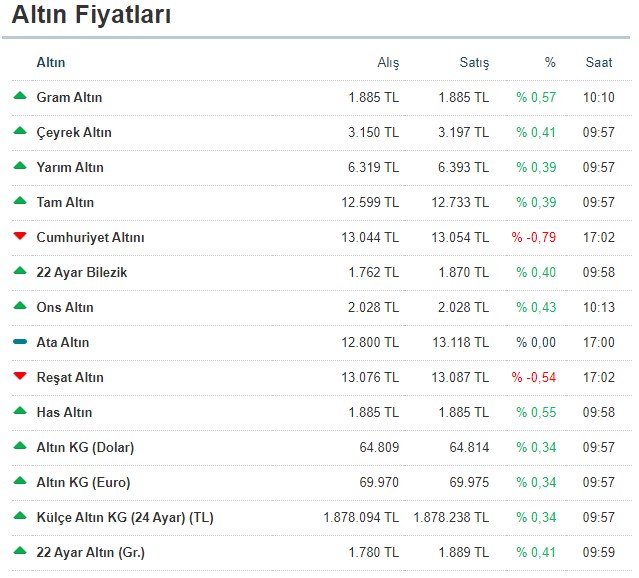Click the Saat column header
The image size is (639, 578).
[599, 62]
